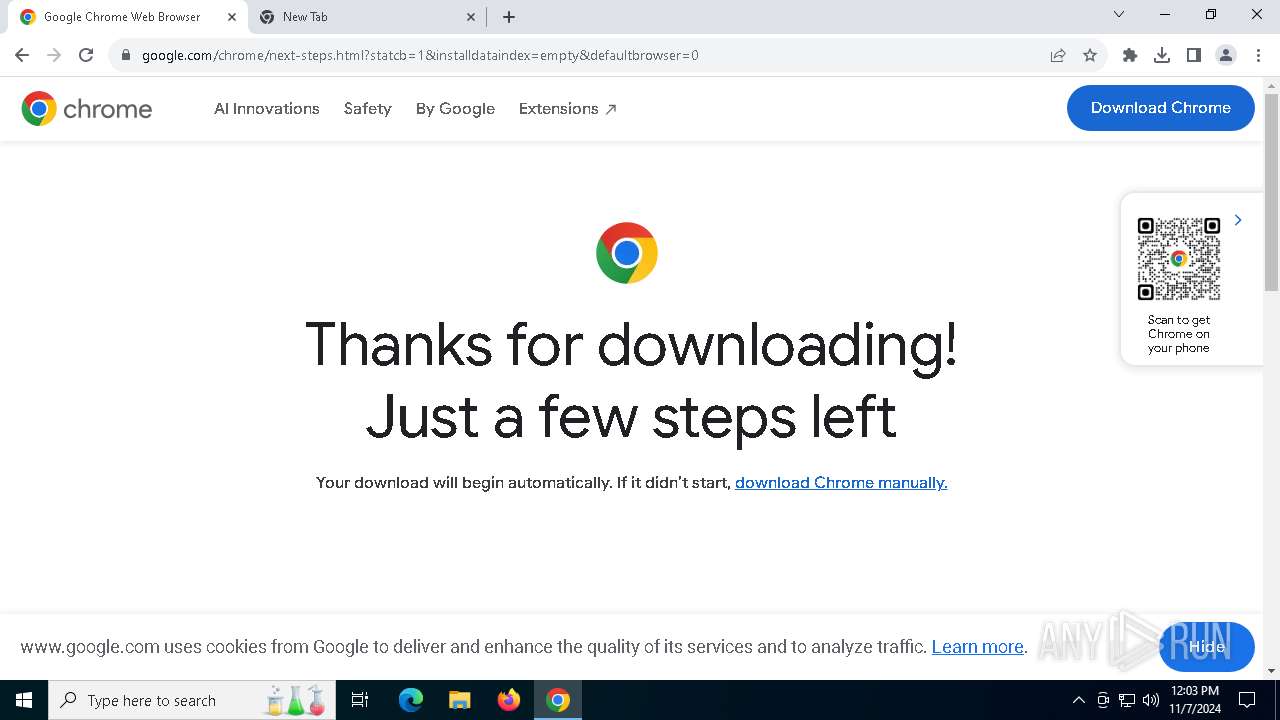Click the 'Scan to get Chrome on your phone' text

click(x=1179, y=334)
